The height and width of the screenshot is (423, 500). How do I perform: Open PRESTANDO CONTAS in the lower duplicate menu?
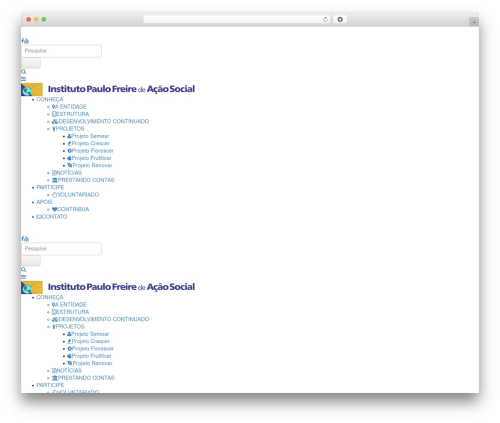tap(83, 378)
